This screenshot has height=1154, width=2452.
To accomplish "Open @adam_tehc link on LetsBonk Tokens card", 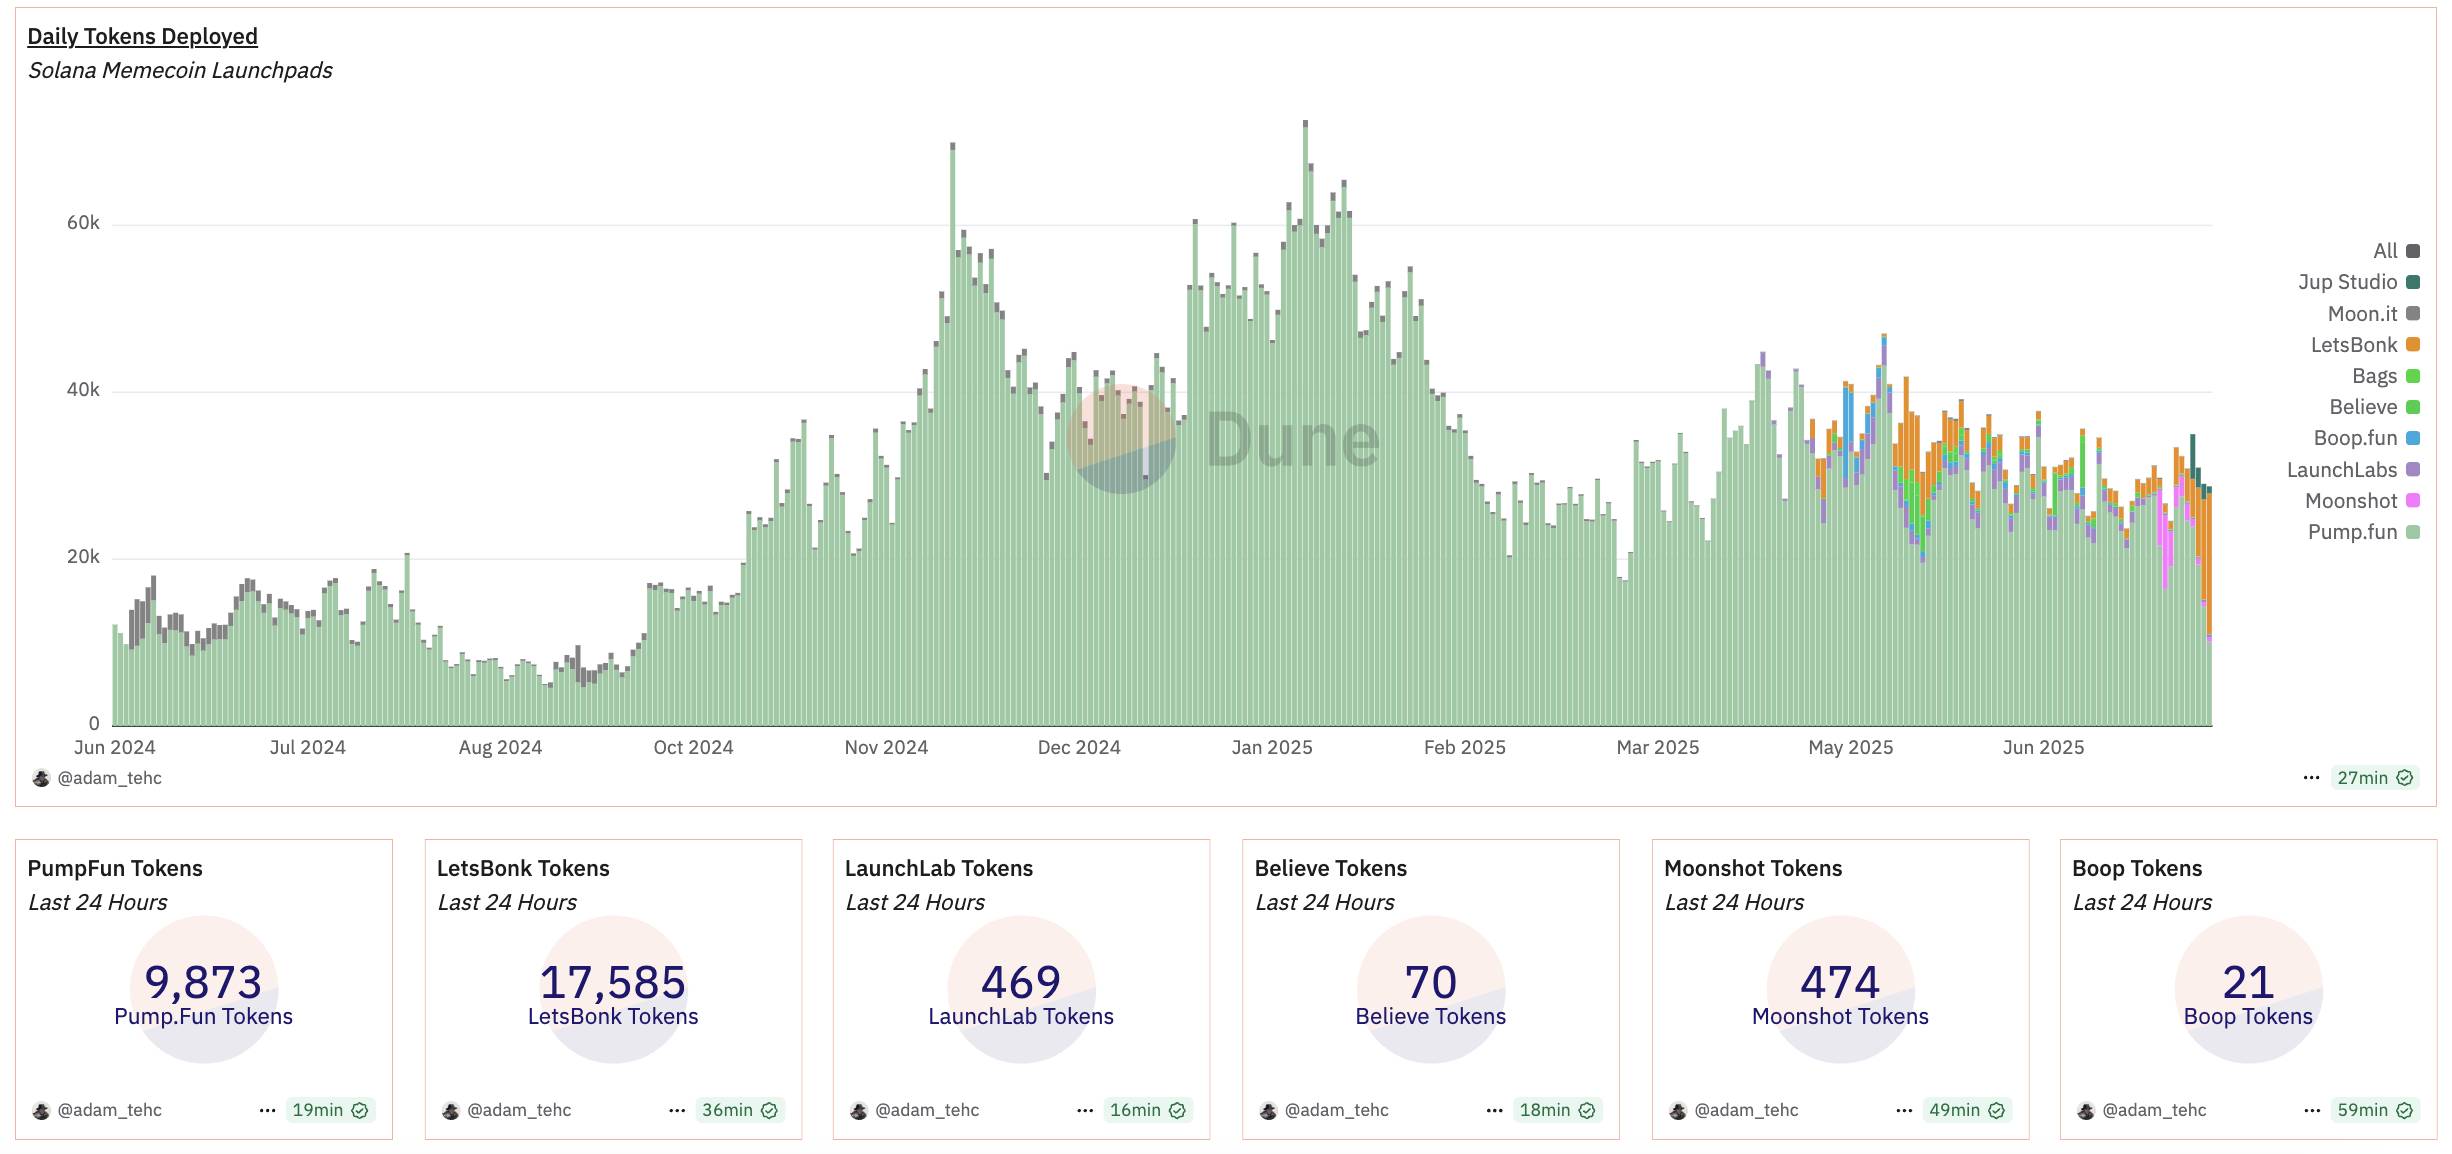I will click(519, 1110).
